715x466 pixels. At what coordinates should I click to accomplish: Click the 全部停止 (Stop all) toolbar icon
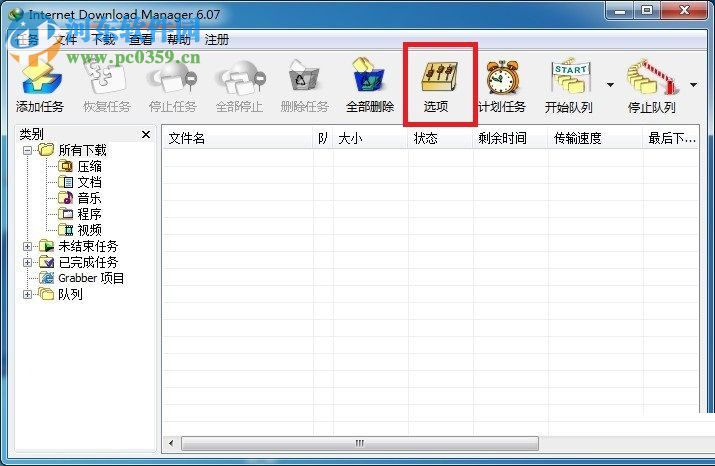239,85
